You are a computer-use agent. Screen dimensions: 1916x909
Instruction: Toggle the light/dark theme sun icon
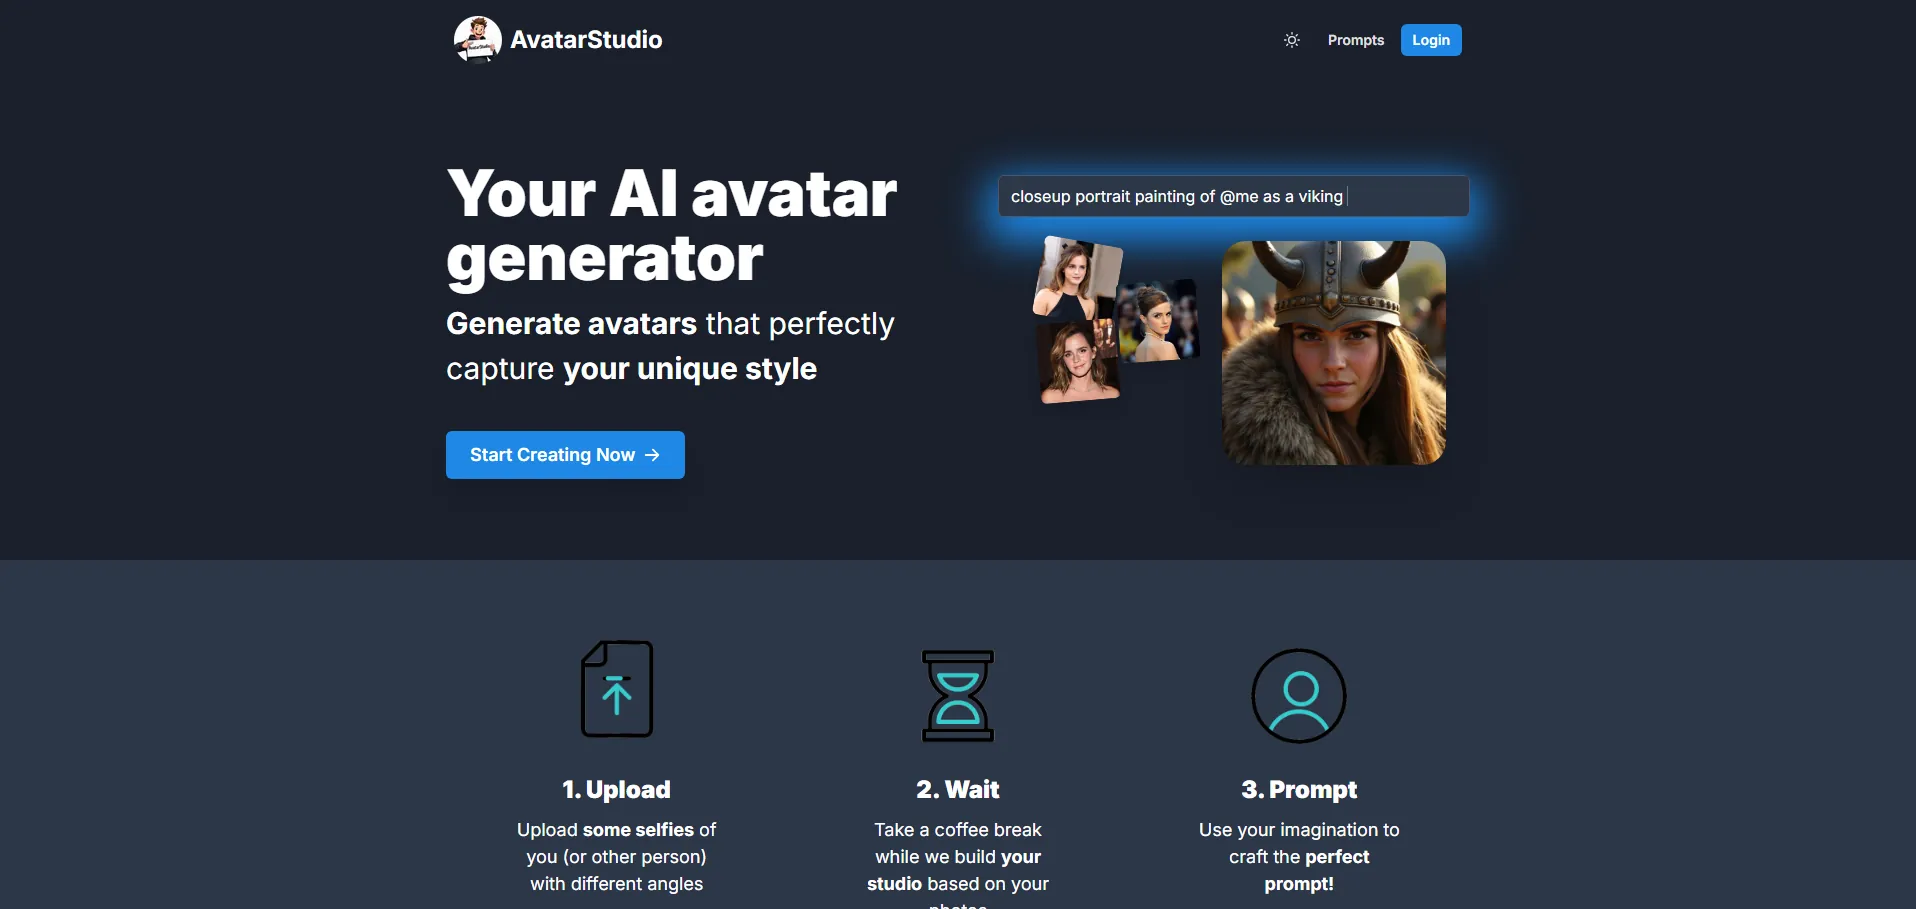pos(1292,40)
